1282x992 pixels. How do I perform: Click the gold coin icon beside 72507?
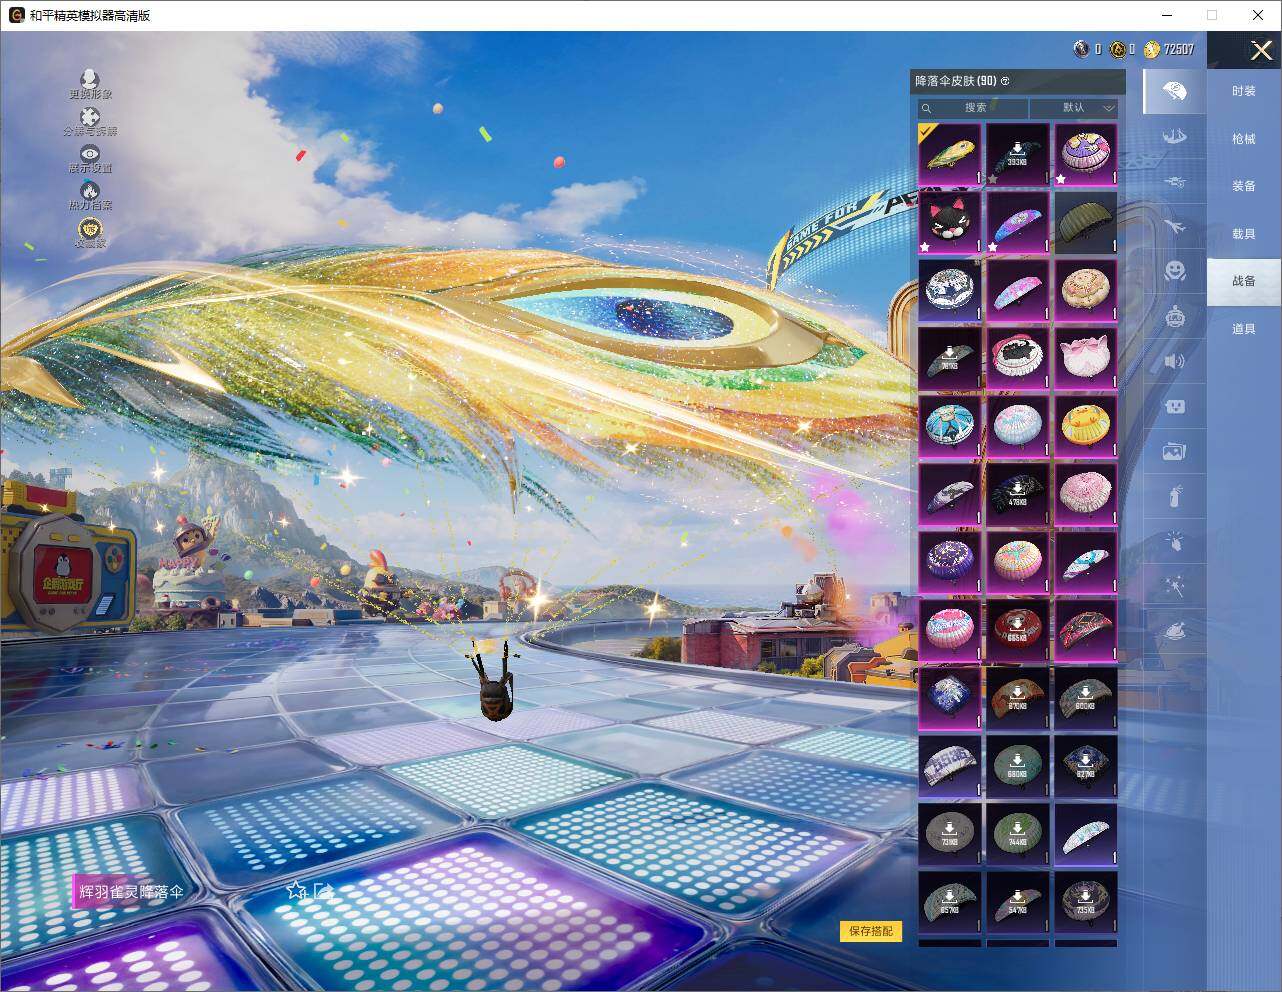point(1152,49)
